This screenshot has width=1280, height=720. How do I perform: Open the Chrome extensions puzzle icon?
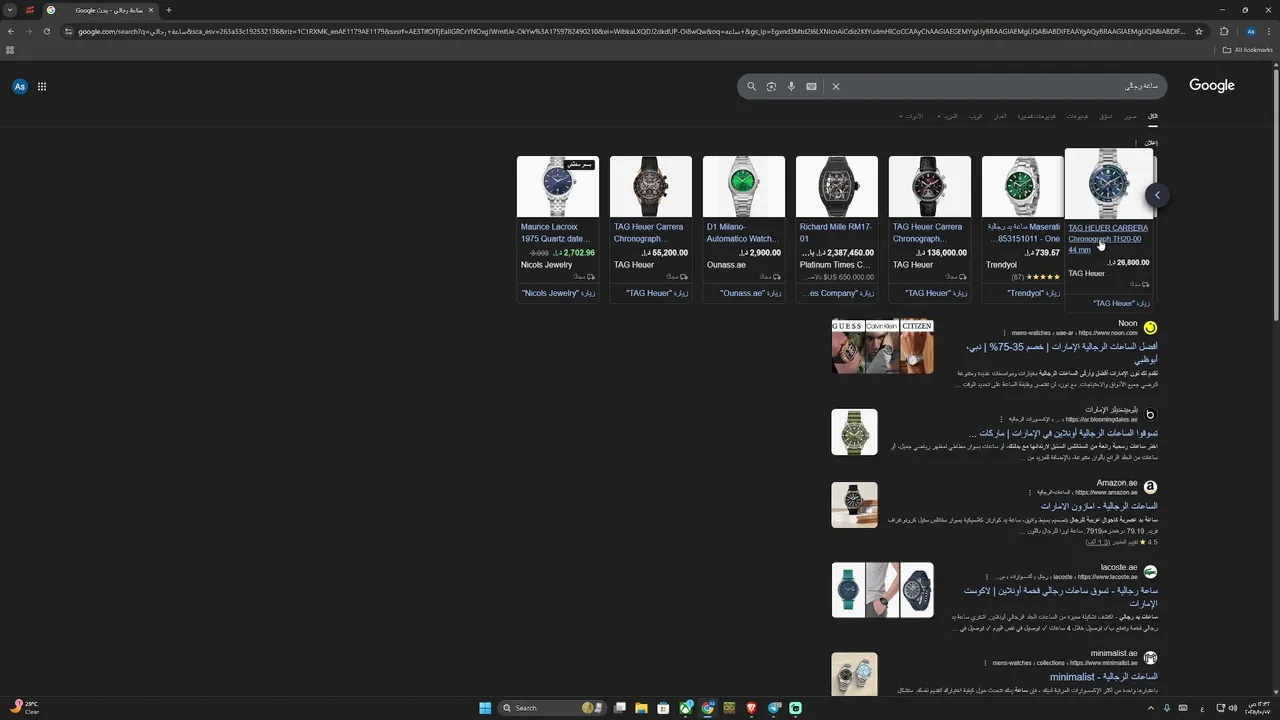click(1224, 31)
